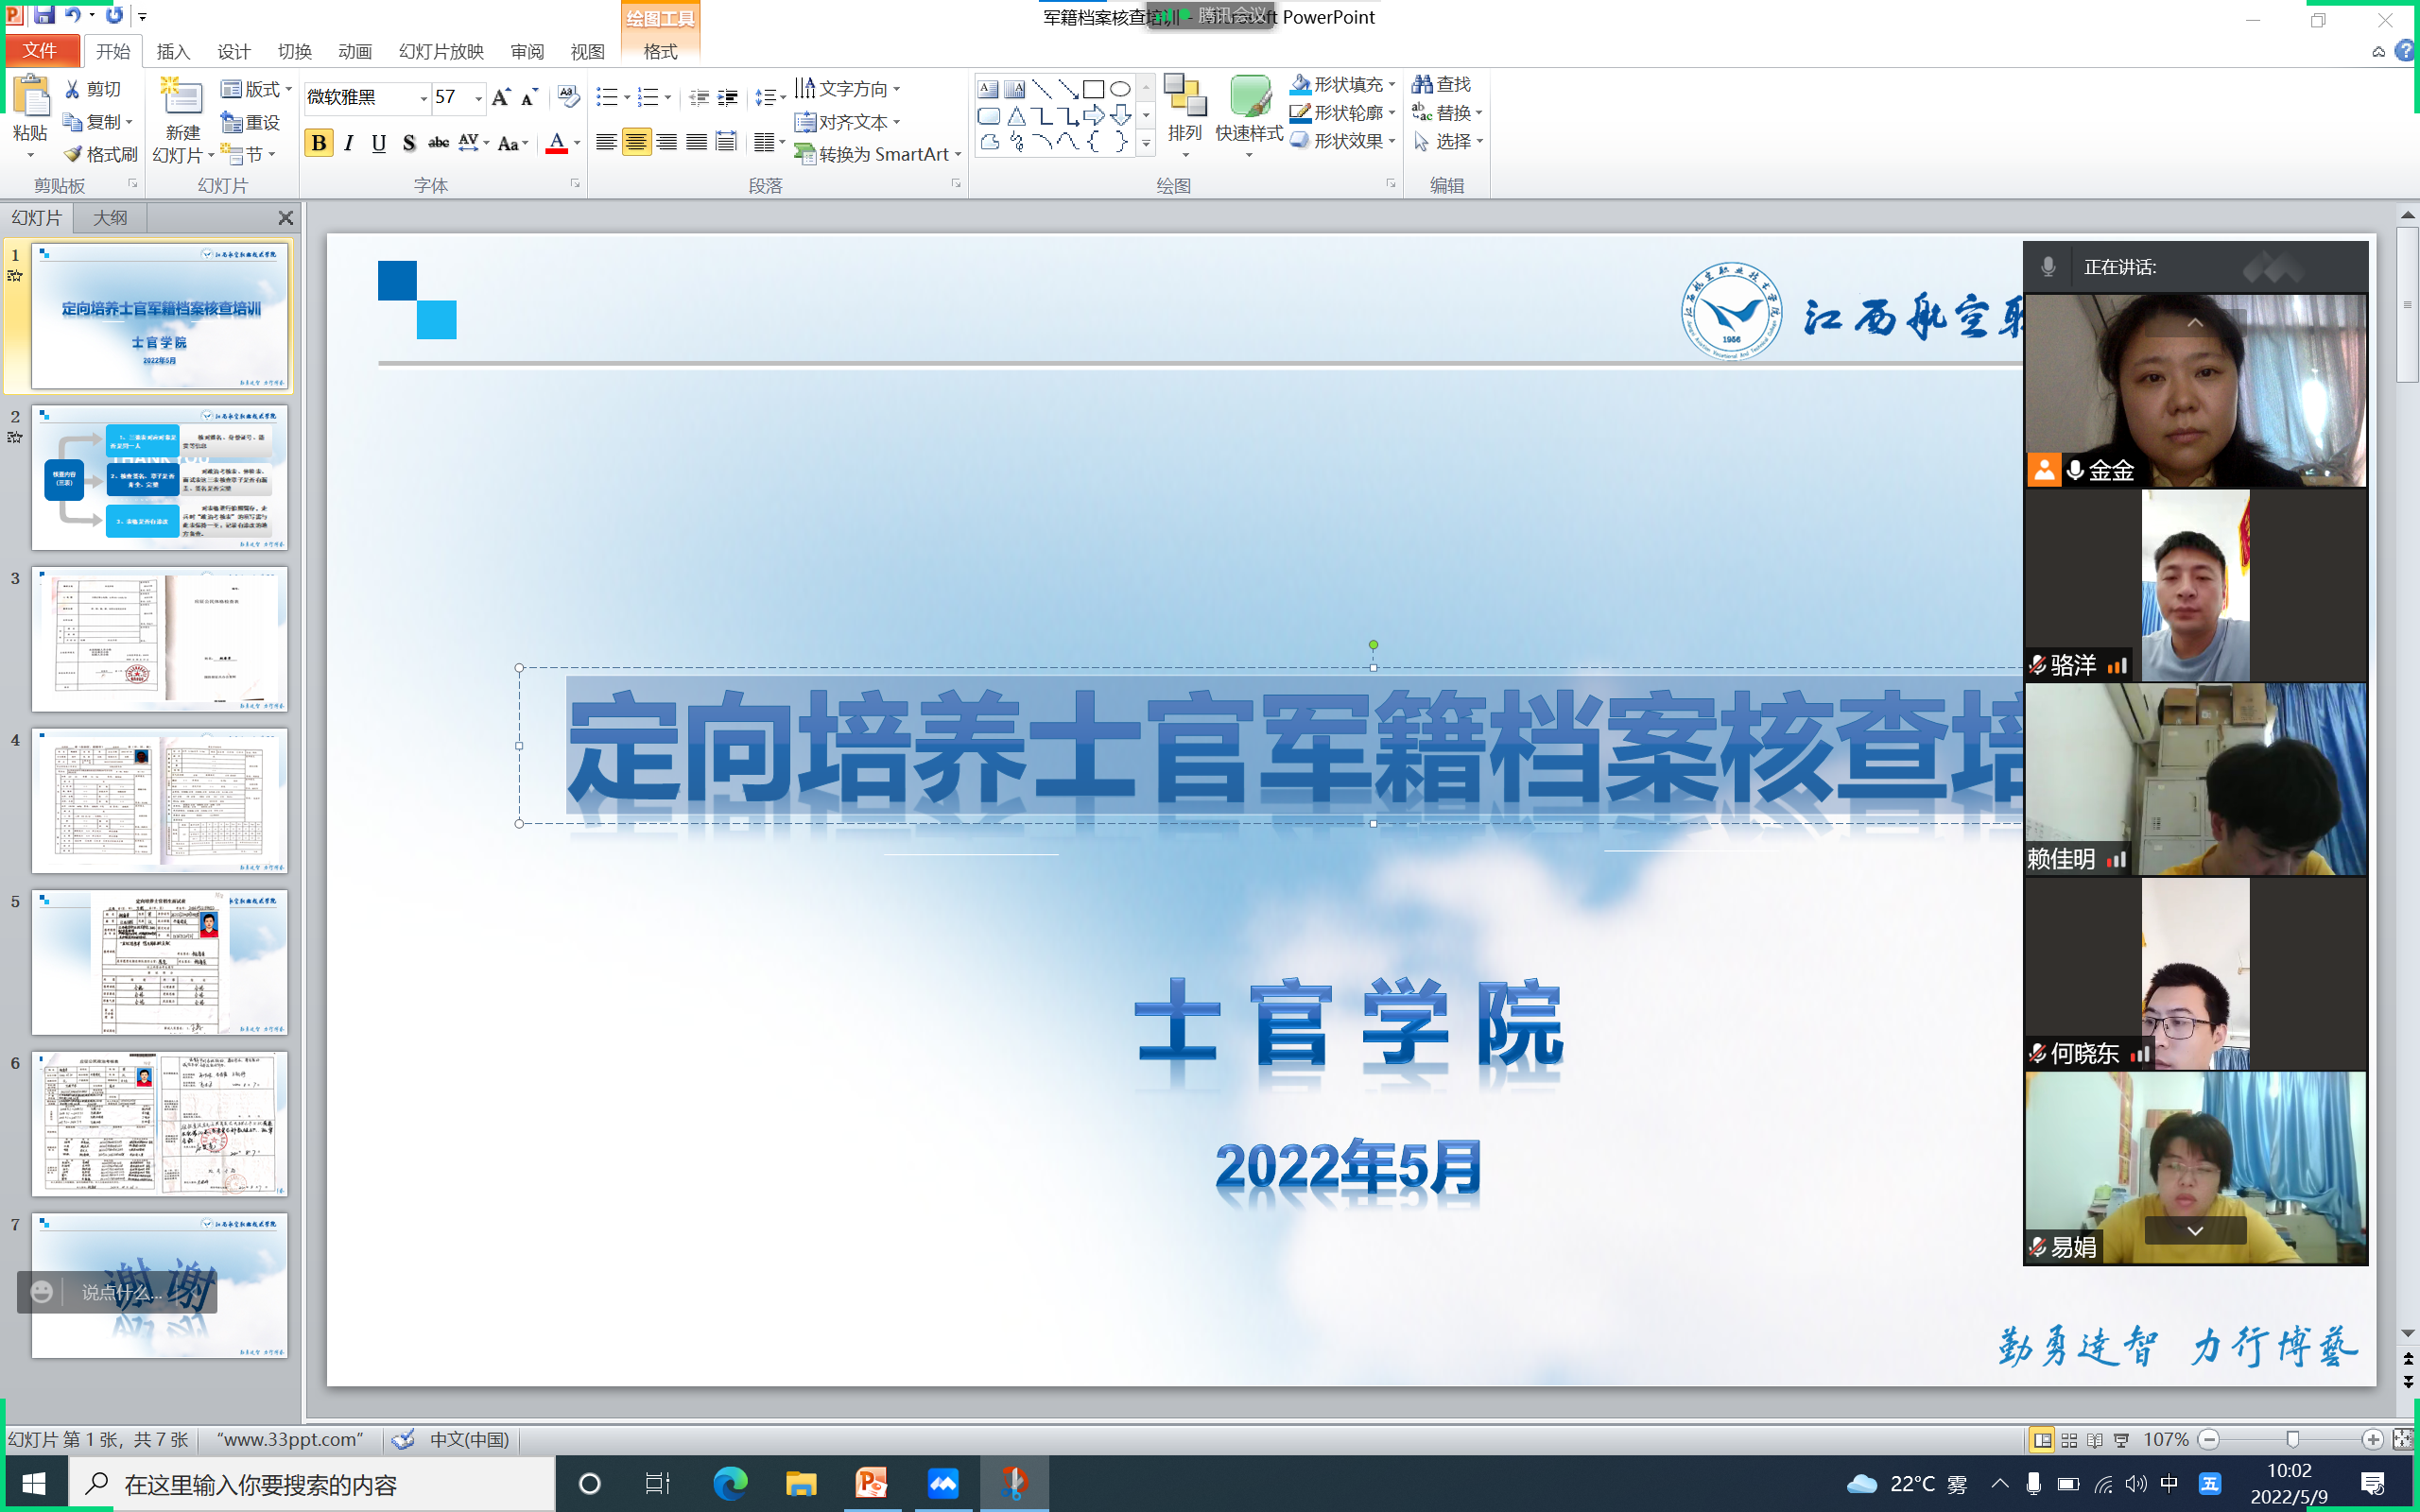Toggle Italic text formatting
Image resolution: width=2420 pixels, height=1512 pixels.
point(348,143)
